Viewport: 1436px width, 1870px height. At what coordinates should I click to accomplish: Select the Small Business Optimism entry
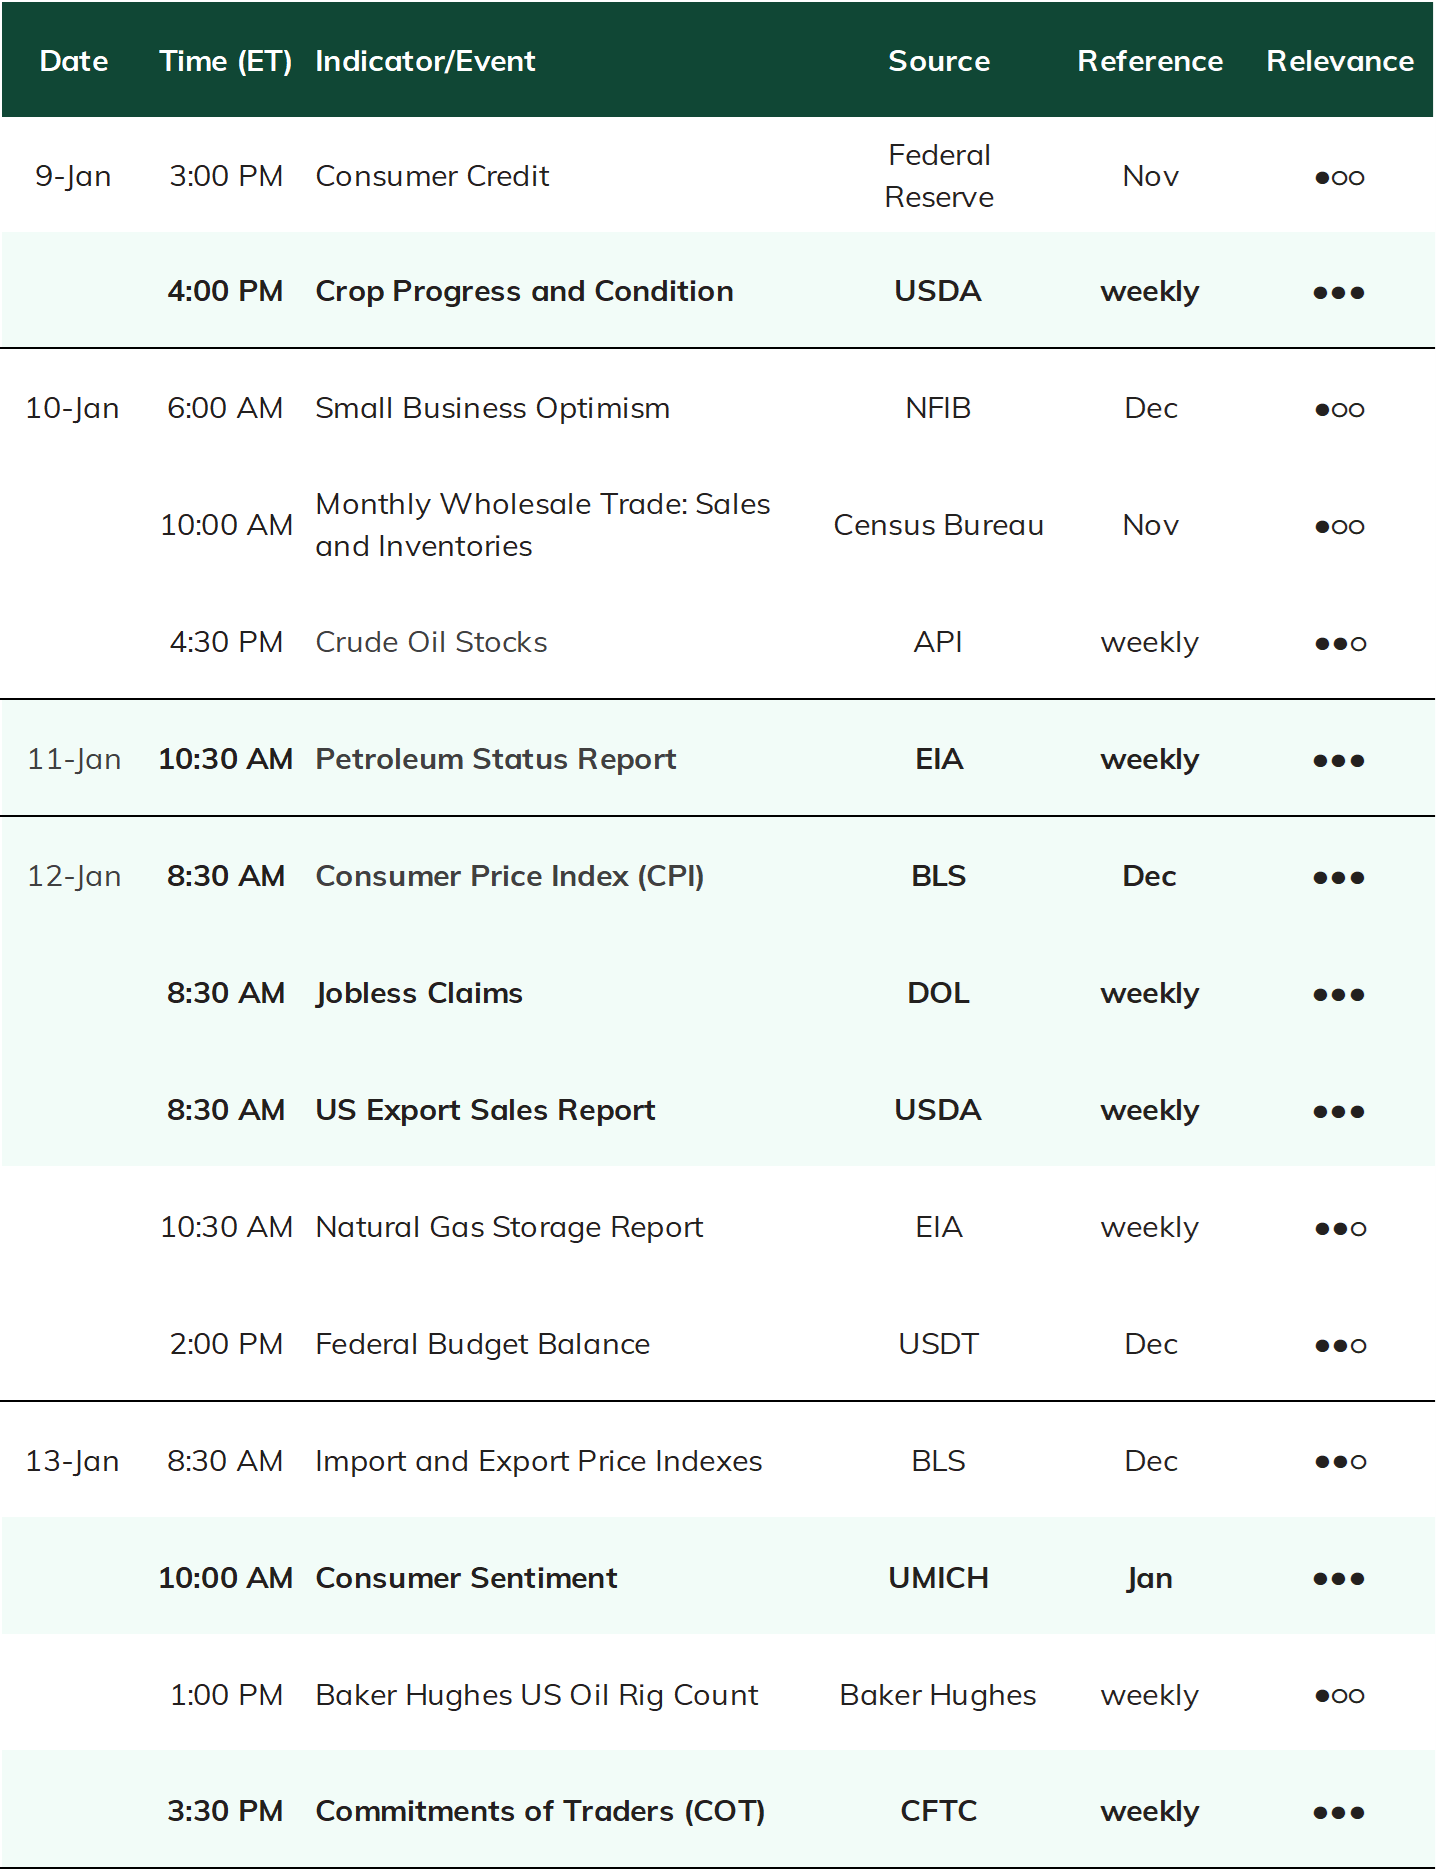(x=492, y=408)
